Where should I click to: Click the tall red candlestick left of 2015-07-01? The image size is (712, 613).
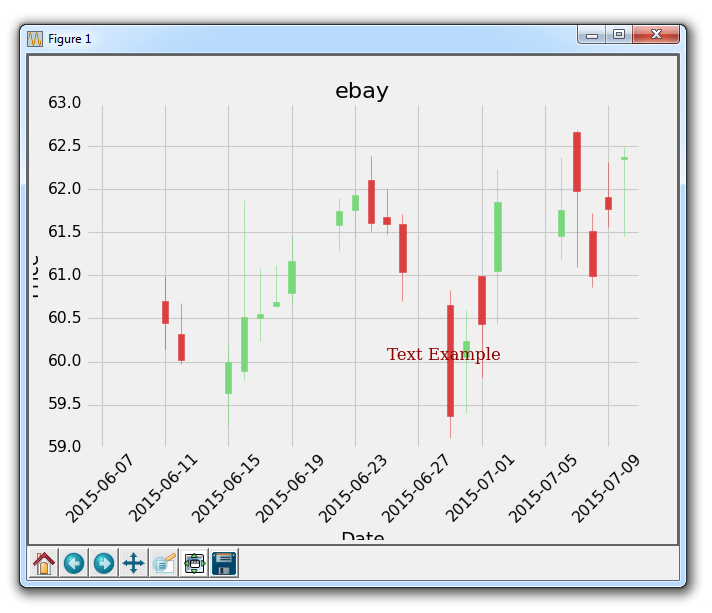point(450,360)
